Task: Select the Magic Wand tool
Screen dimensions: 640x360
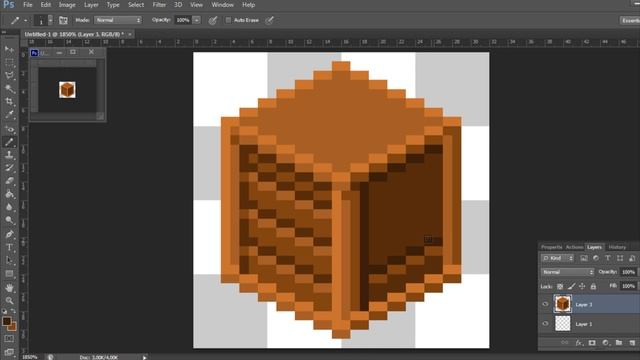Action: [9, 89]
